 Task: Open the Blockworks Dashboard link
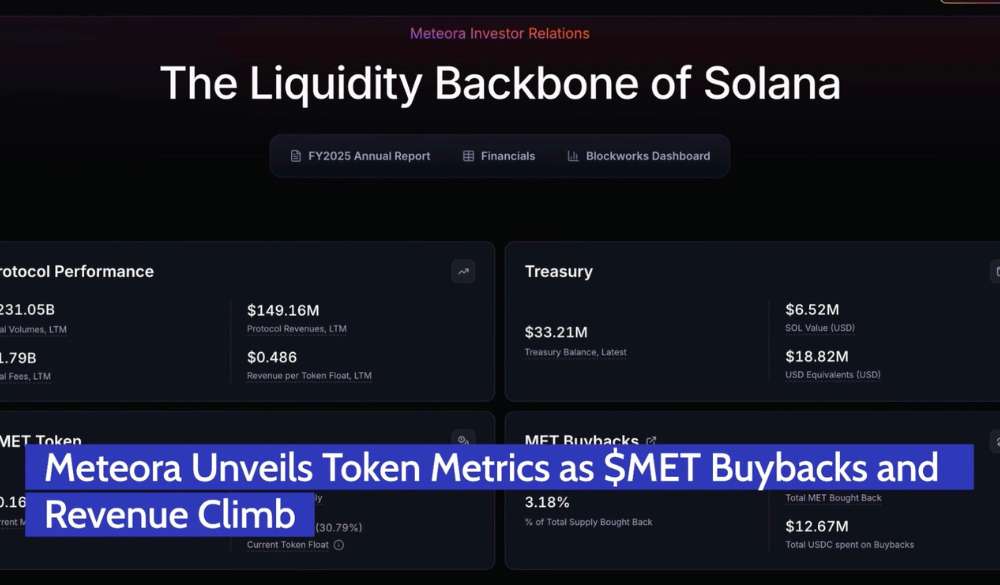(x=647, y=156)
